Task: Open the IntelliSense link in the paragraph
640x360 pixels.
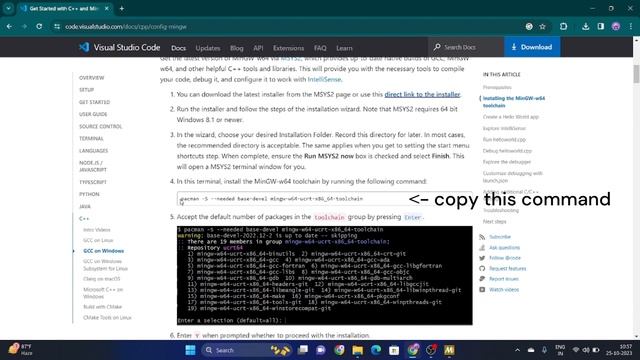Action: 324,79
